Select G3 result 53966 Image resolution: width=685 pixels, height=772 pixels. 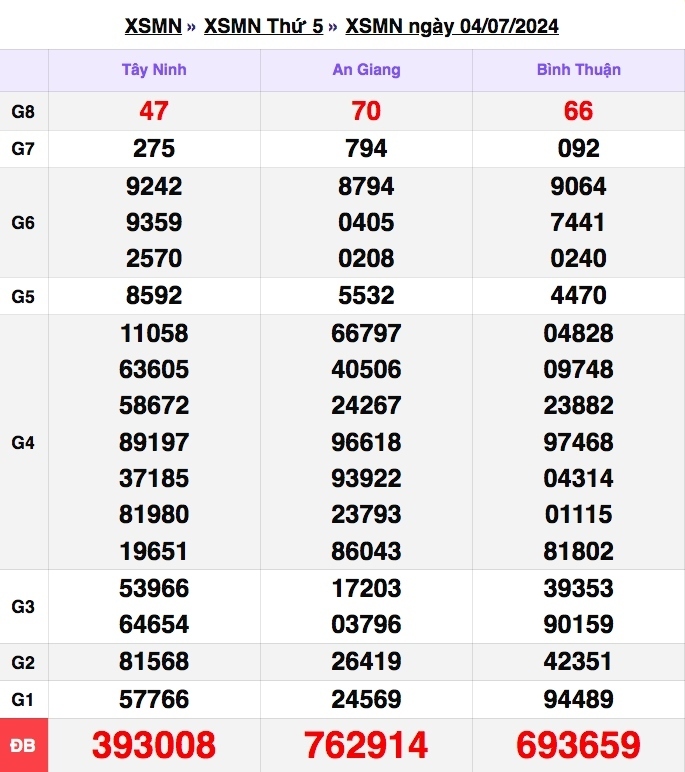pyautogui.click(x=154, y=588)
